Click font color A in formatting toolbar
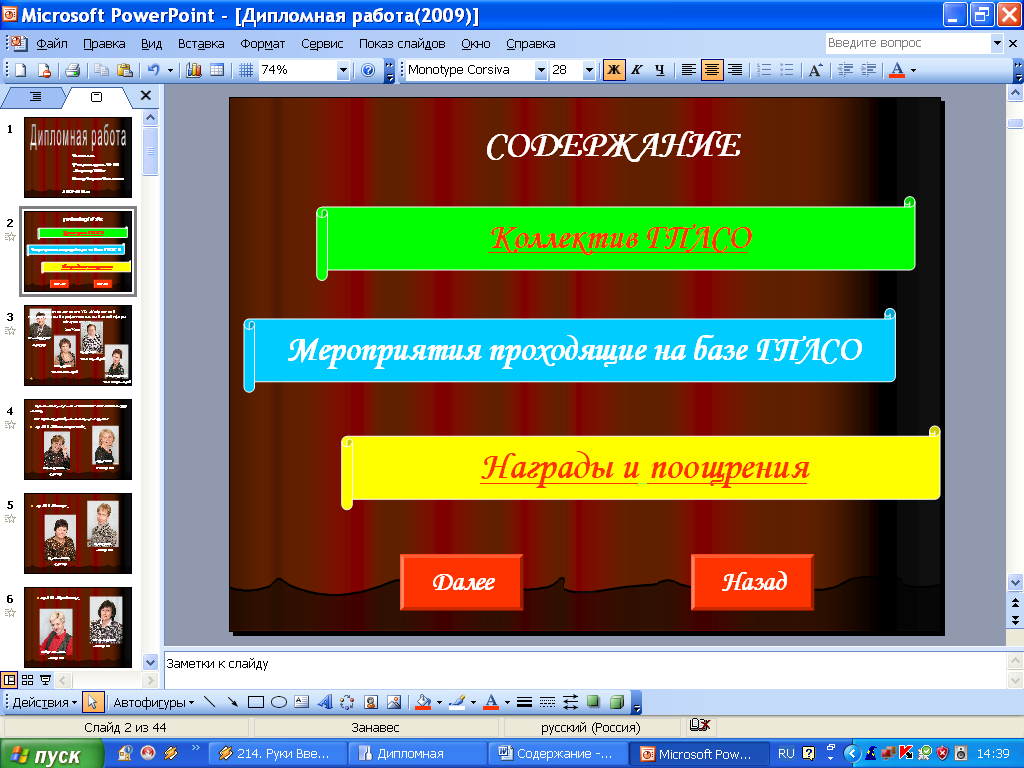The width and height of the screenshot is (1024, 768). tap(897, 70)
